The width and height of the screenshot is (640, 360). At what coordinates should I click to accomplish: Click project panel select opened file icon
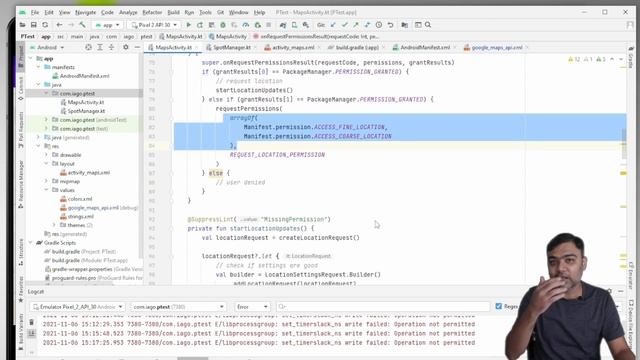pyautogui.click(x=88, y=47)
